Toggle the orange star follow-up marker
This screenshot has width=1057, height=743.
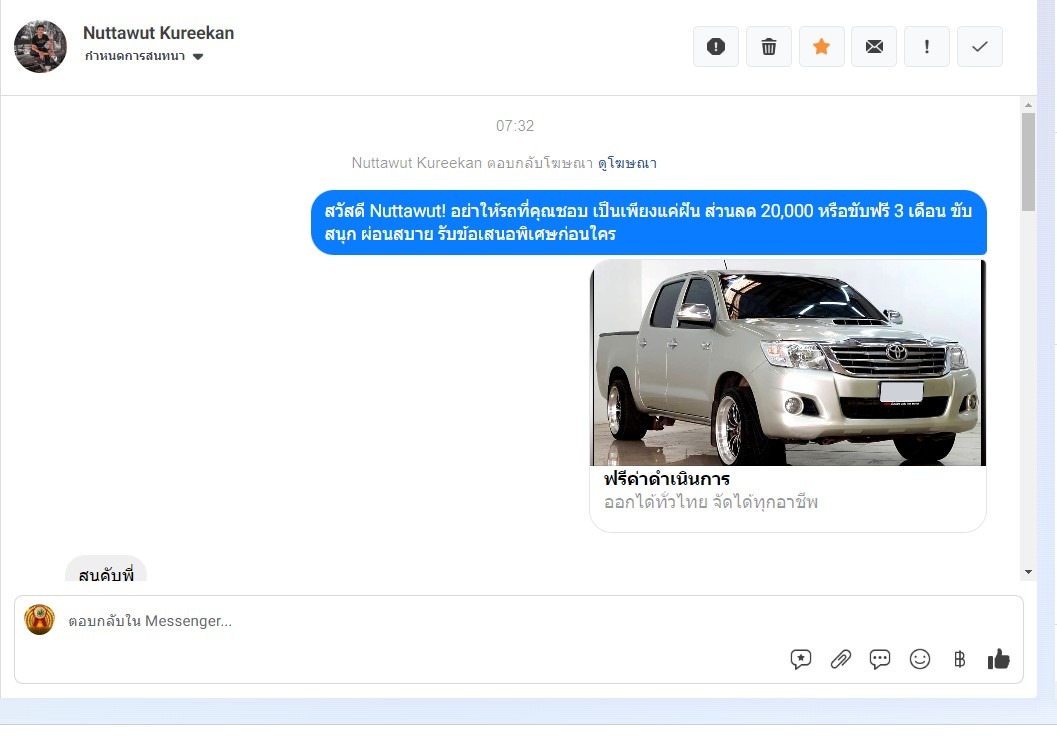tap(821, 47)
